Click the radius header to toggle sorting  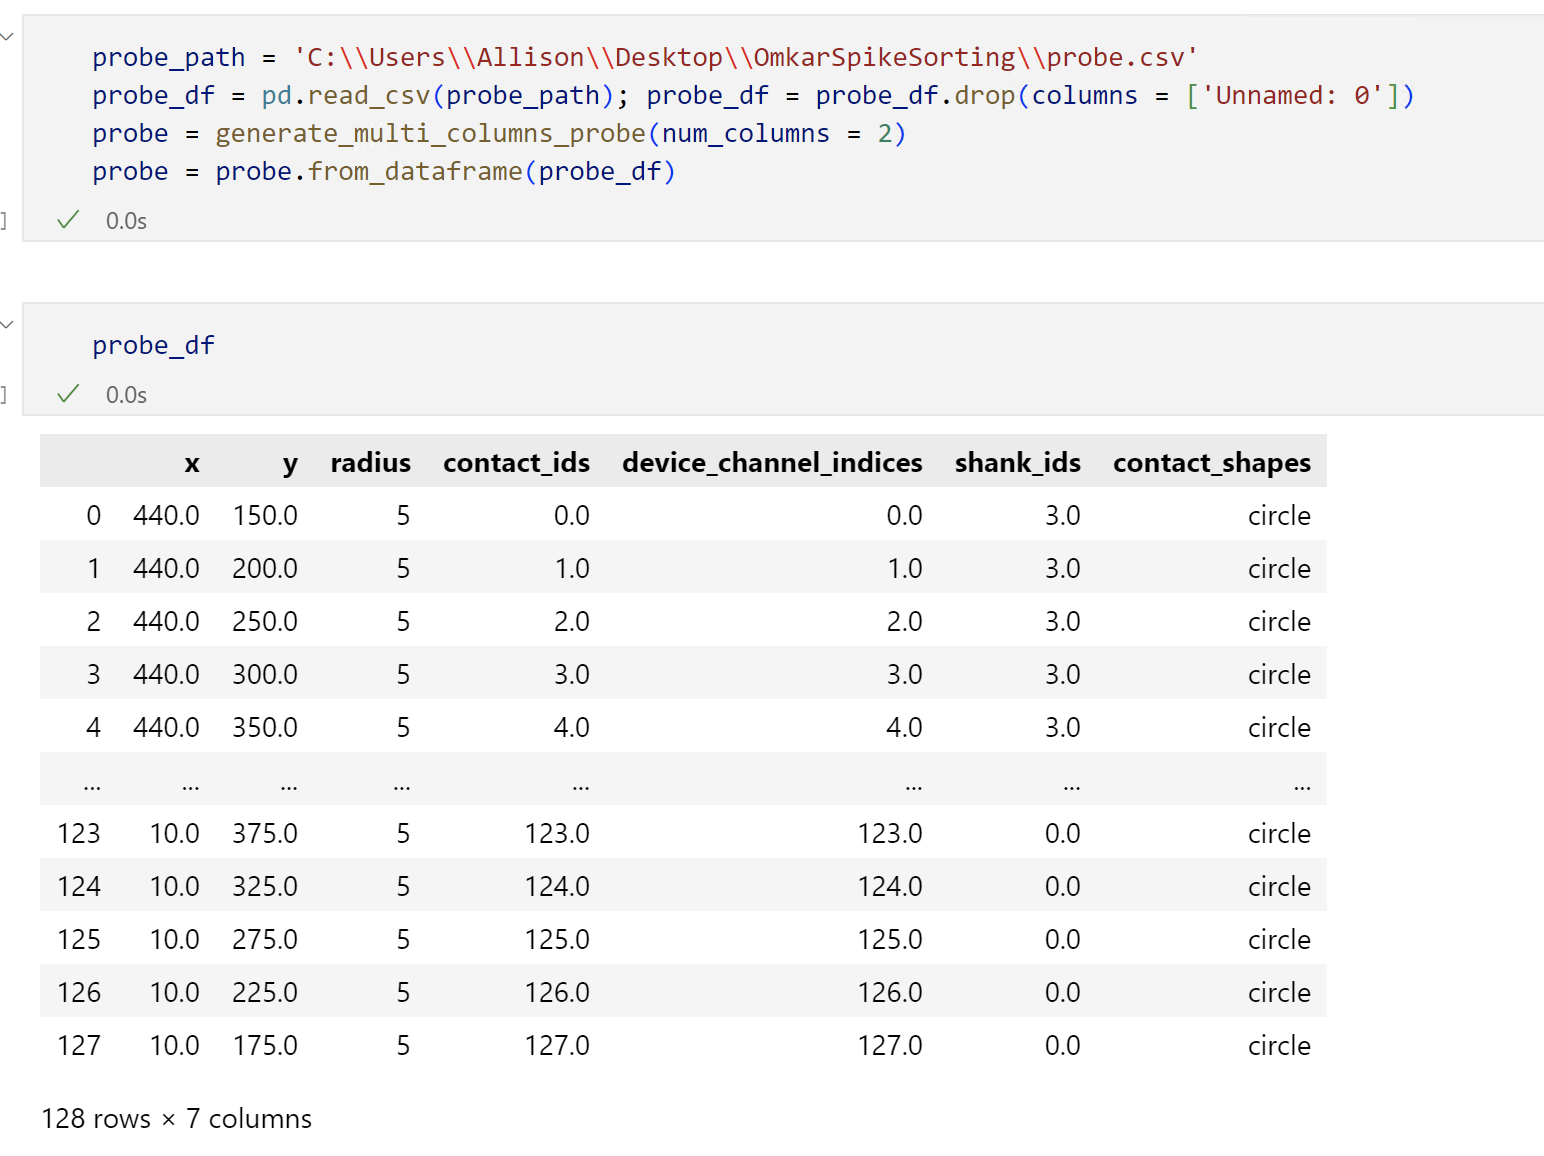coord(370,462)
